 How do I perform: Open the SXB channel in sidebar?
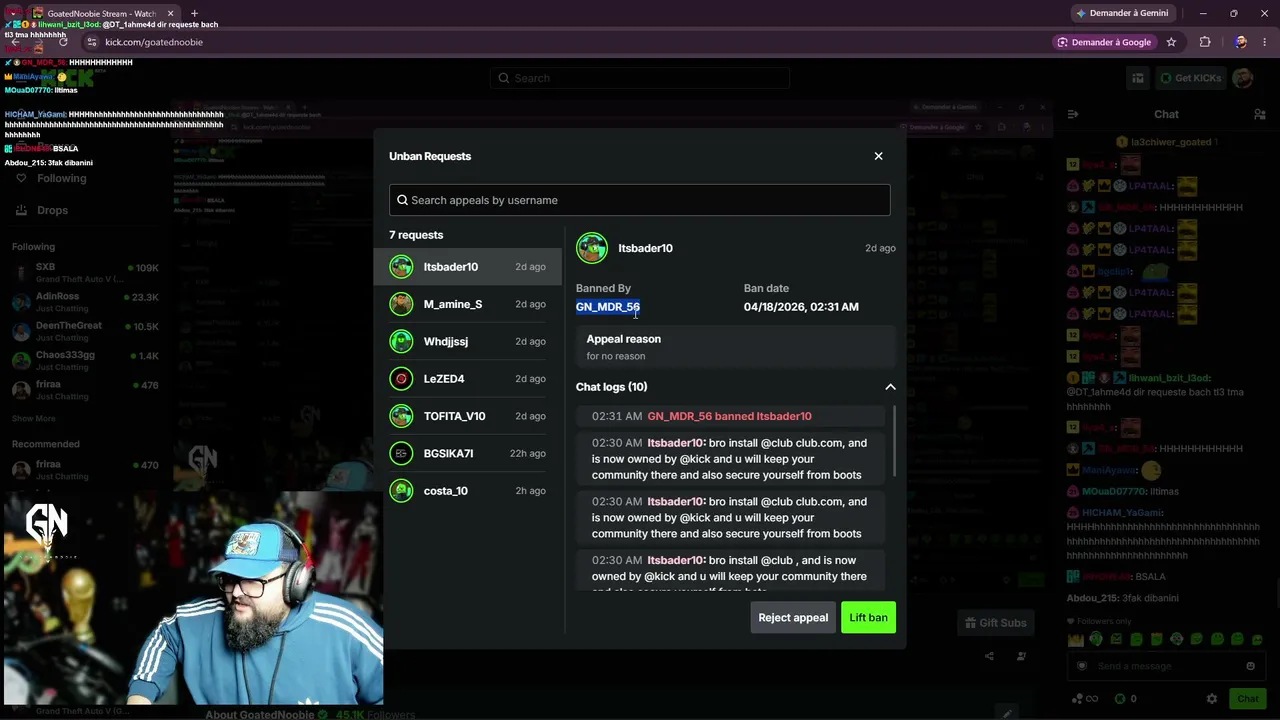click(x=86, y=272)
